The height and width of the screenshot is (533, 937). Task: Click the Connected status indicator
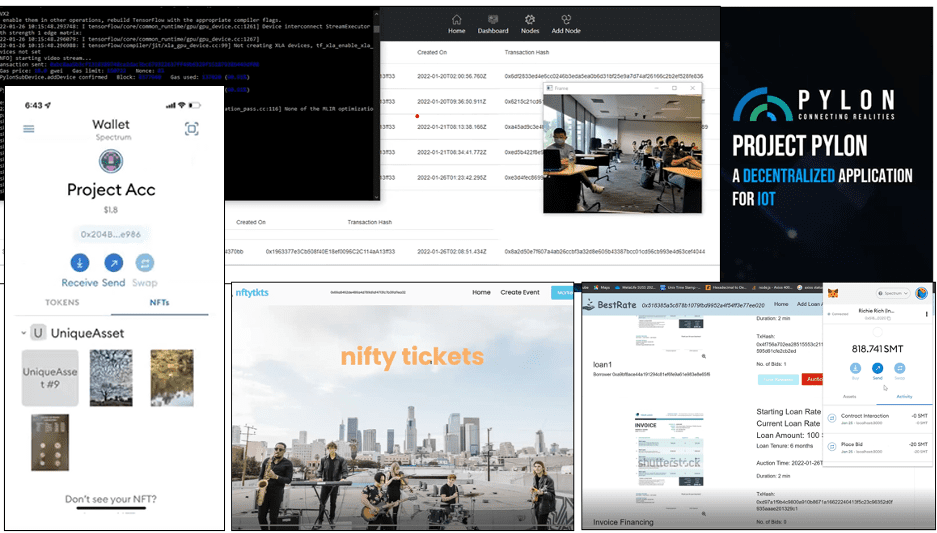coord(840,314)
